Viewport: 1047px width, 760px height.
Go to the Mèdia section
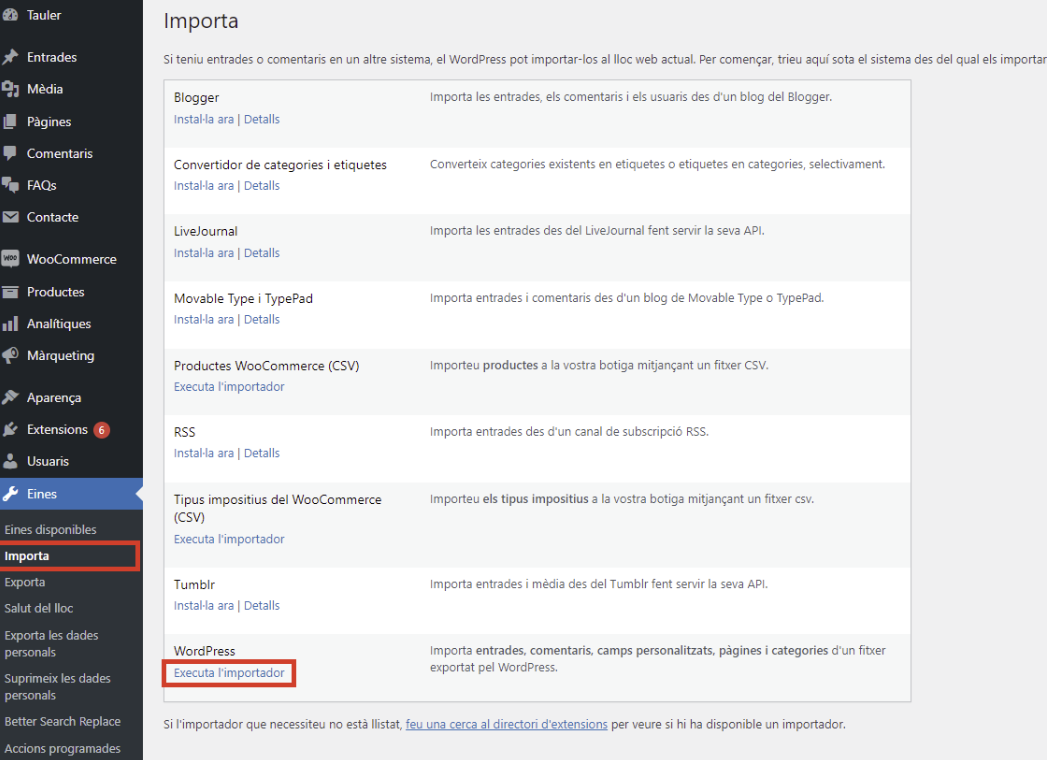(45, 89)
